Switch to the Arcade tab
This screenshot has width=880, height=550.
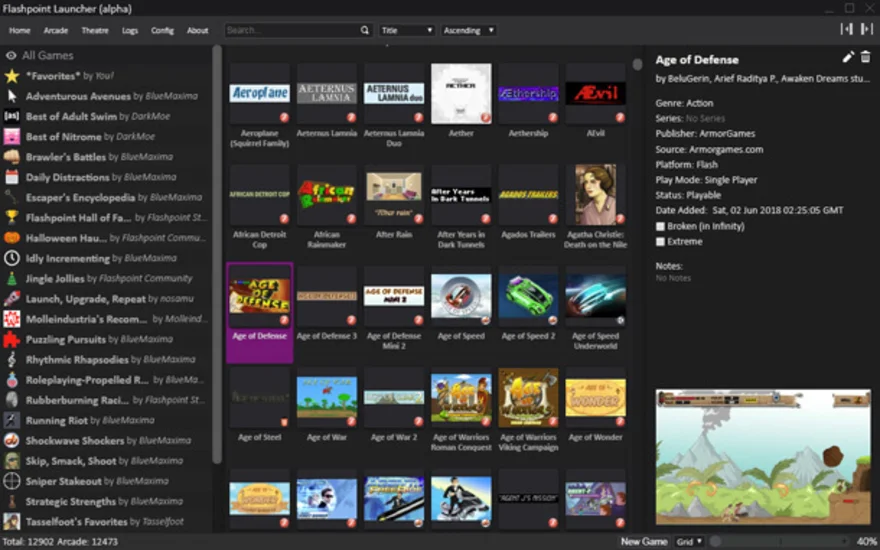(56, 30)
